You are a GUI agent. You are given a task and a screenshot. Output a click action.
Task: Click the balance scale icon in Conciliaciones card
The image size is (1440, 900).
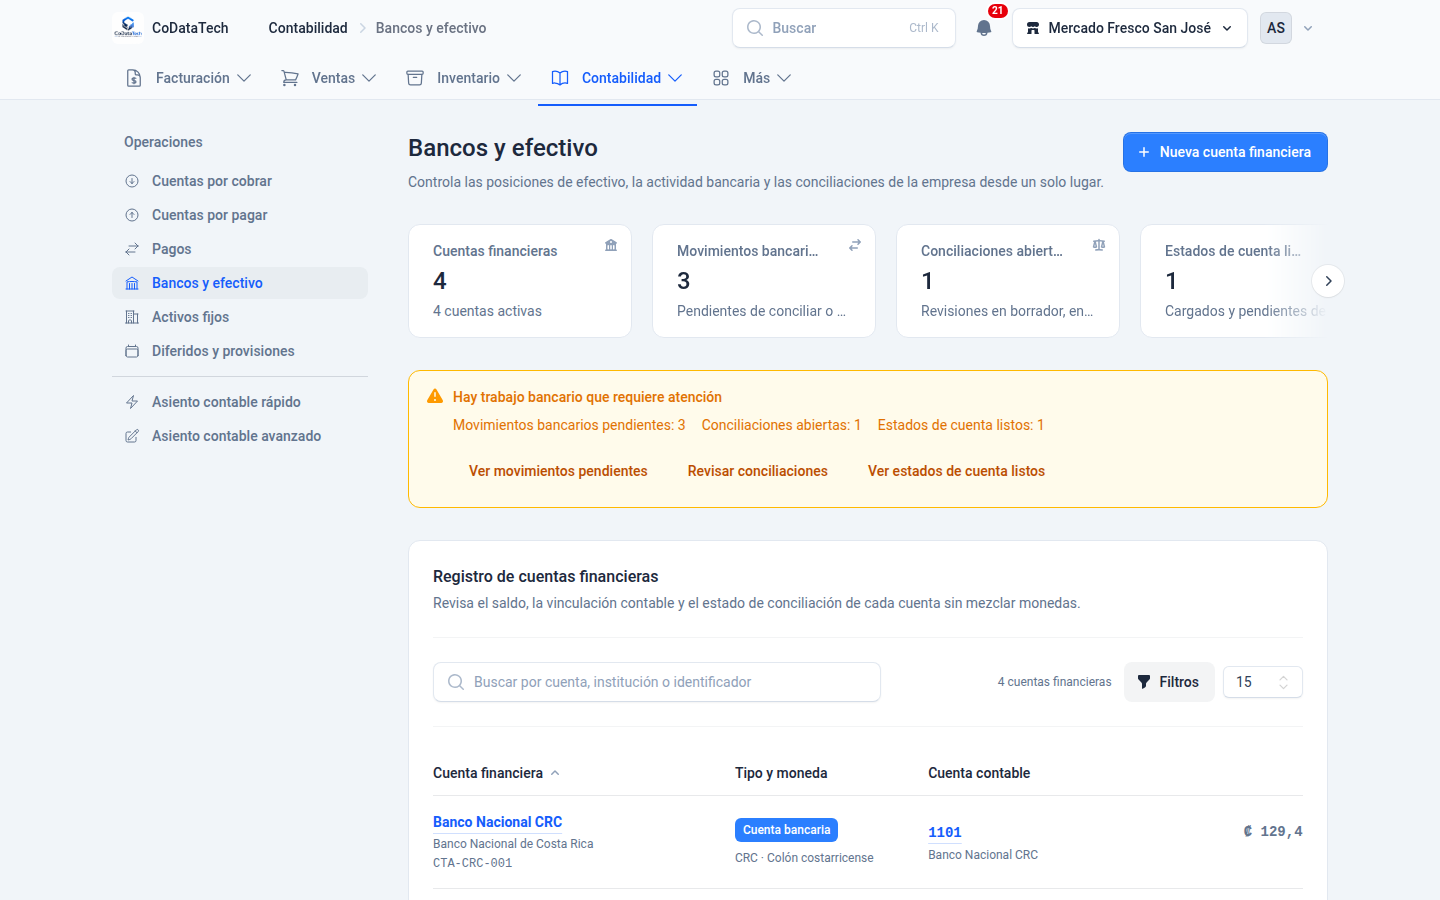tap(1099, 245)
